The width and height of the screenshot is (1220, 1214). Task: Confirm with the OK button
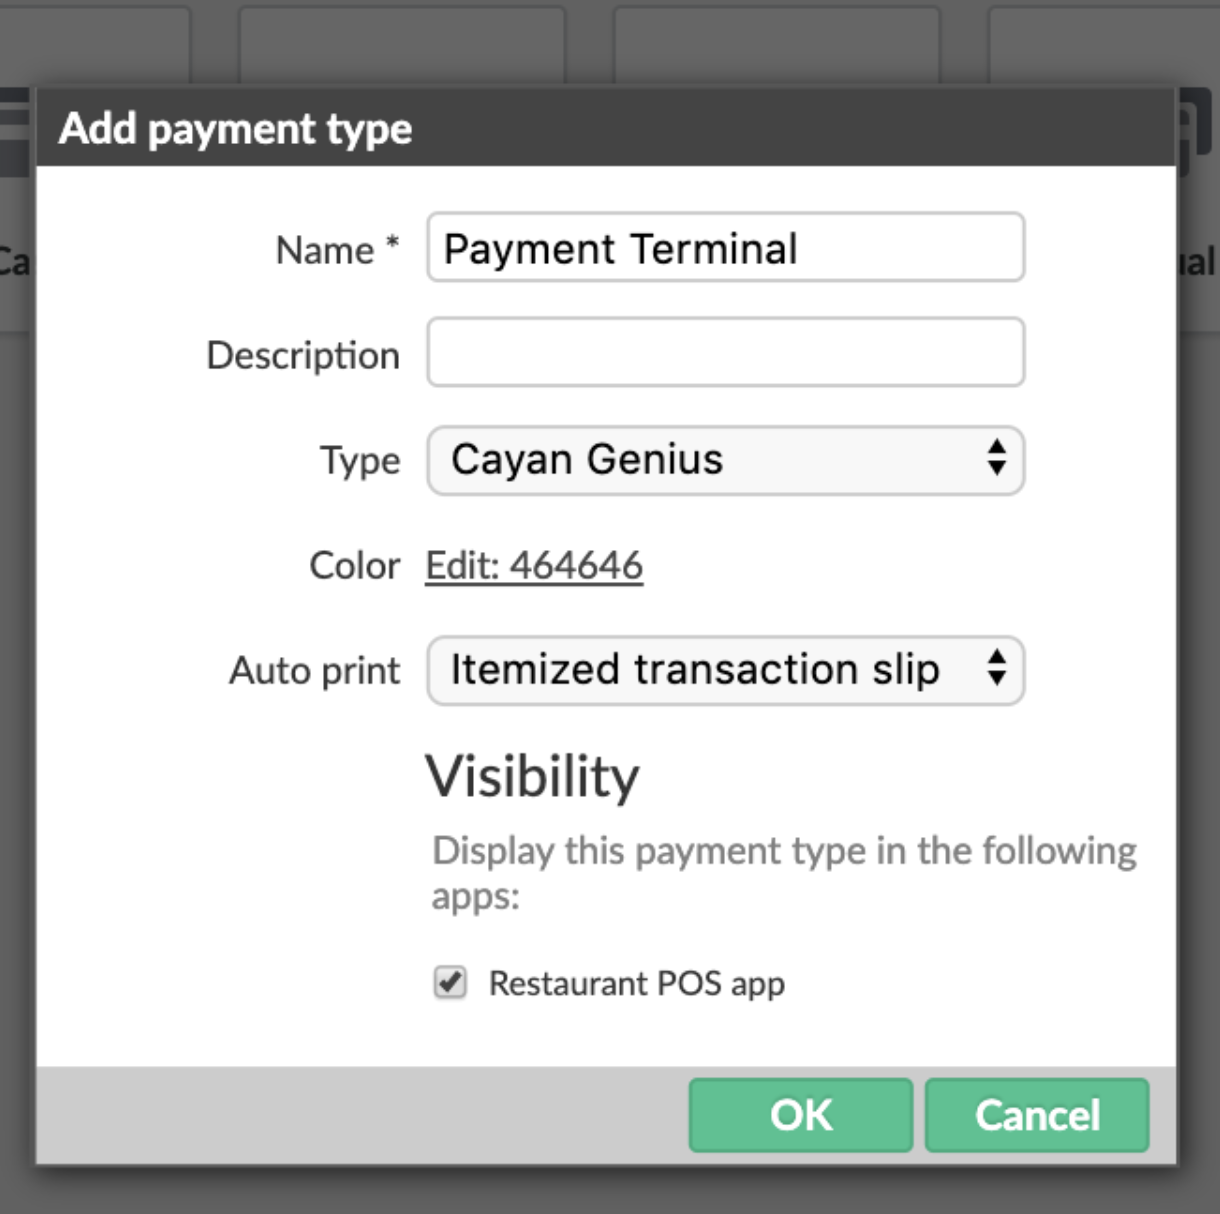(x=800, y=1115)
